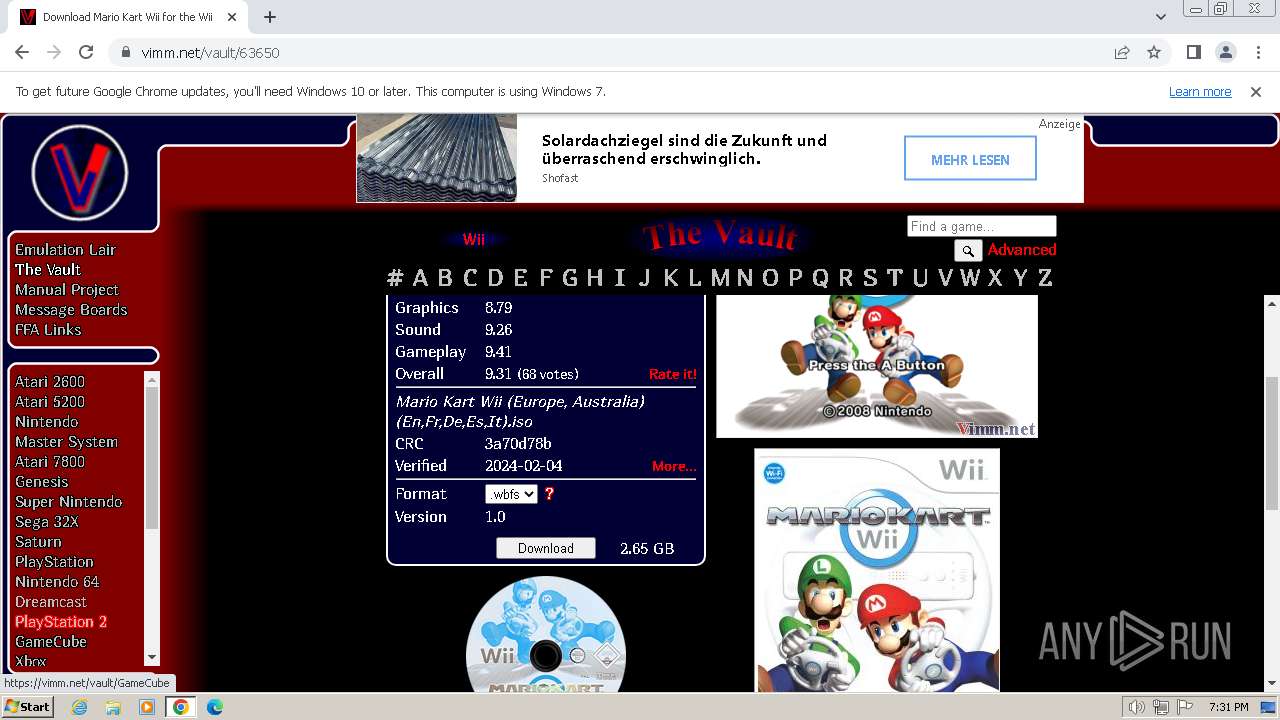Click the site info lock icon

click(x=125, y=52)
